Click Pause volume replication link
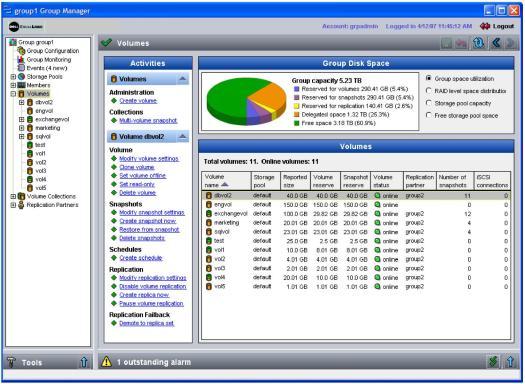525x384 pixels. coord(151,303)
